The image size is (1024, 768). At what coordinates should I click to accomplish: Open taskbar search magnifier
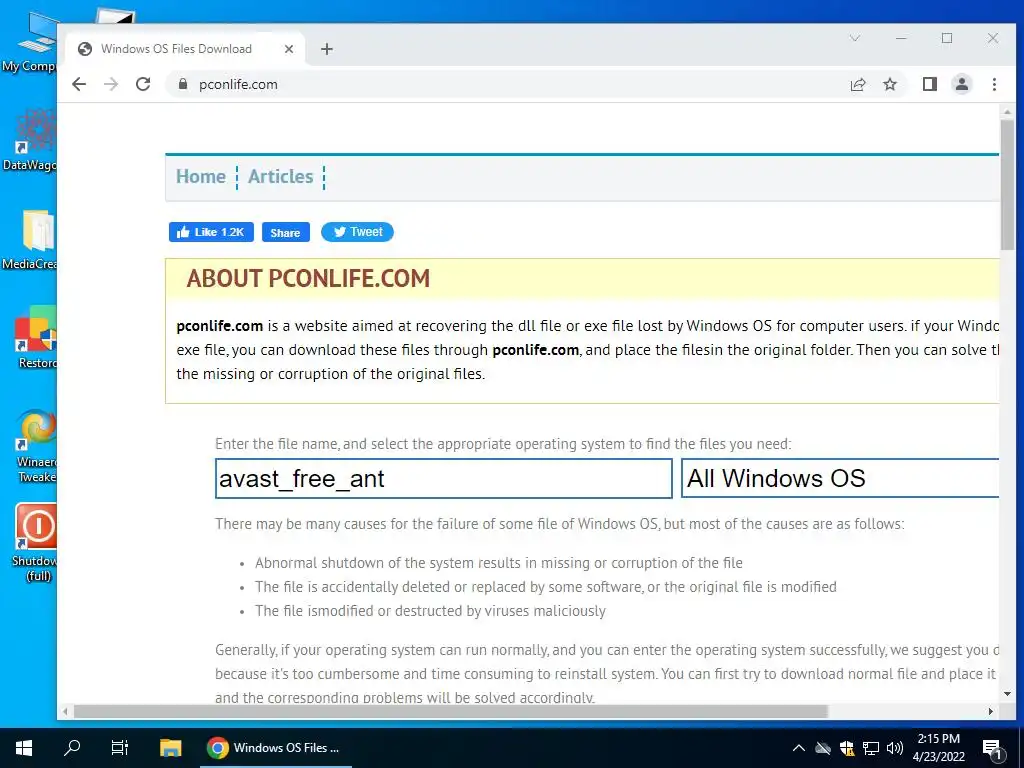(x=72, y=748)
